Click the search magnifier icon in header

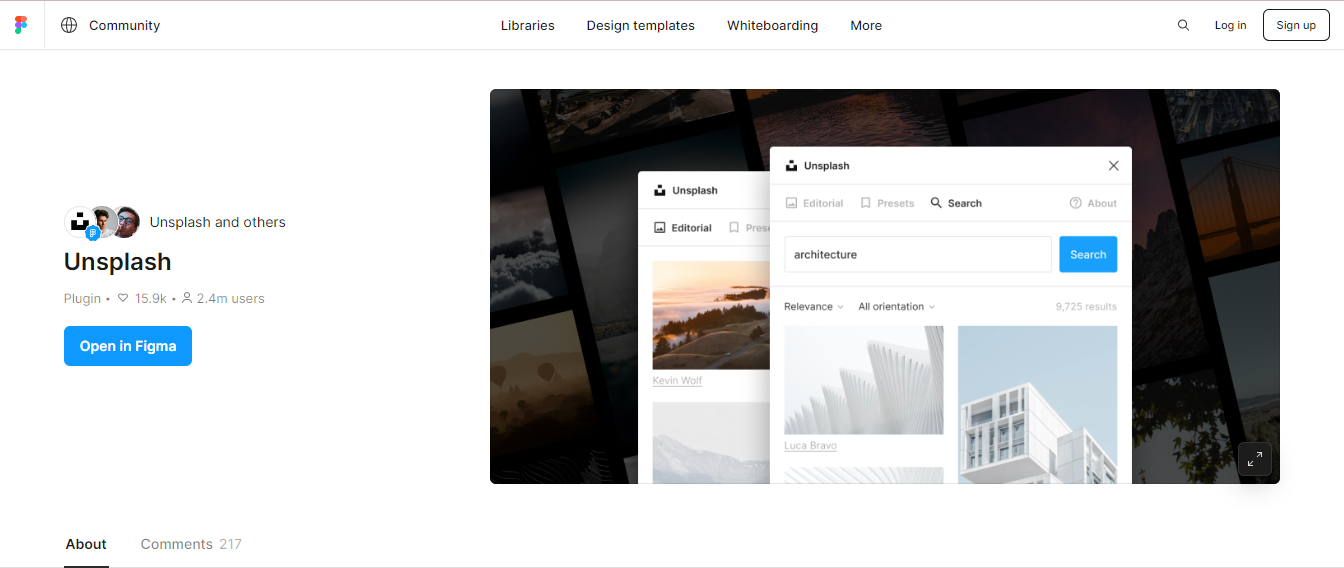[1183, 25]
